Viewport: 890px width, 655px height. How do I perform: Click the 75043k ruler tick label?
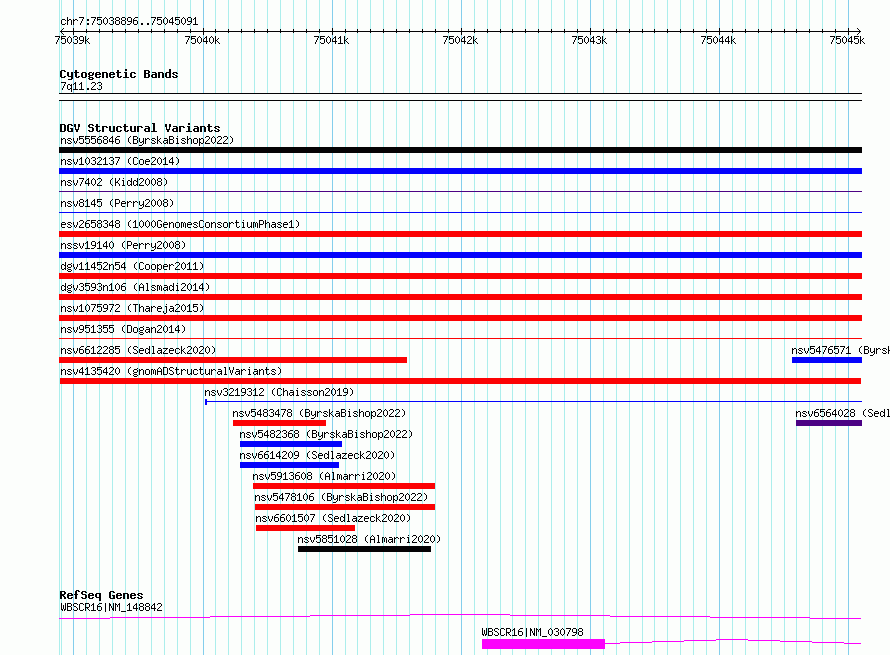click(589, 40)
